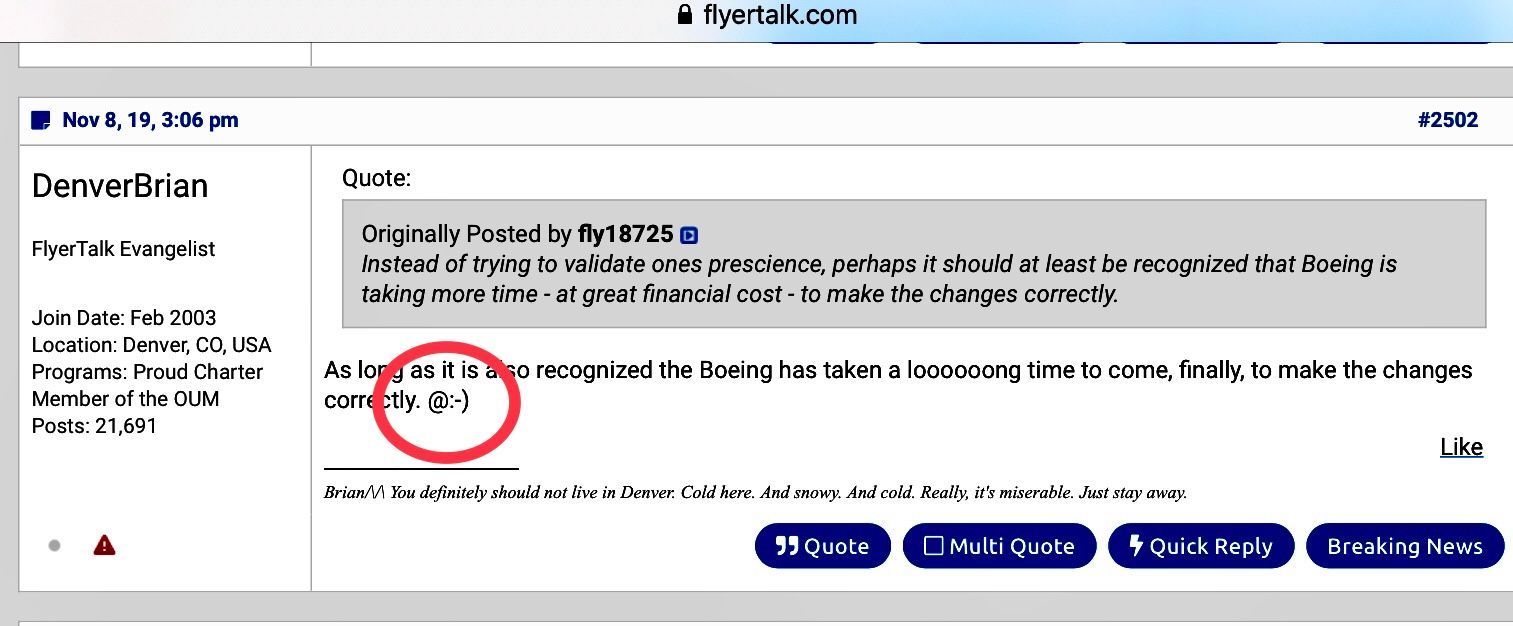Like DenverBrian's post
This screenshot has height=626, width=1513.
pyautogui.click(x=1461, y=447)
